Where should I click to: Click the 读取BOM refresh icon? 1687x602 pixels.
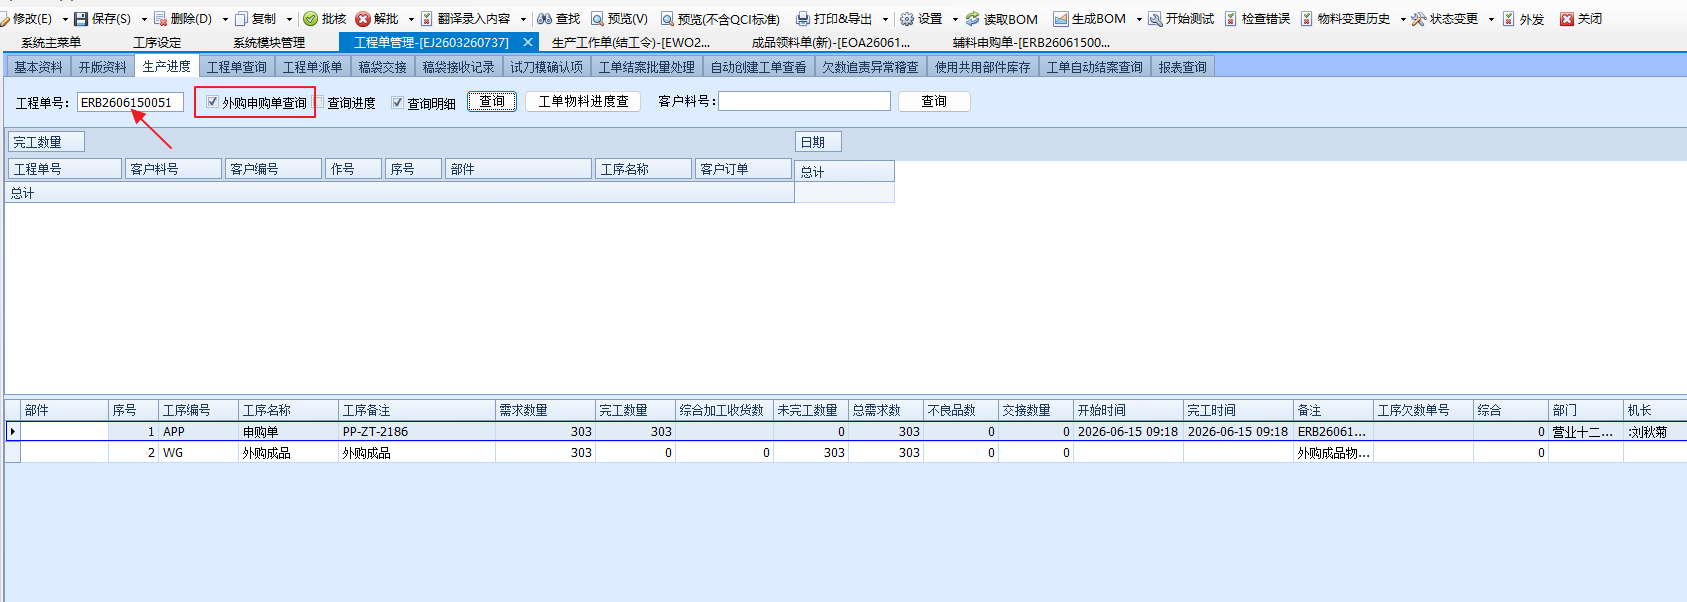[972, 19]
